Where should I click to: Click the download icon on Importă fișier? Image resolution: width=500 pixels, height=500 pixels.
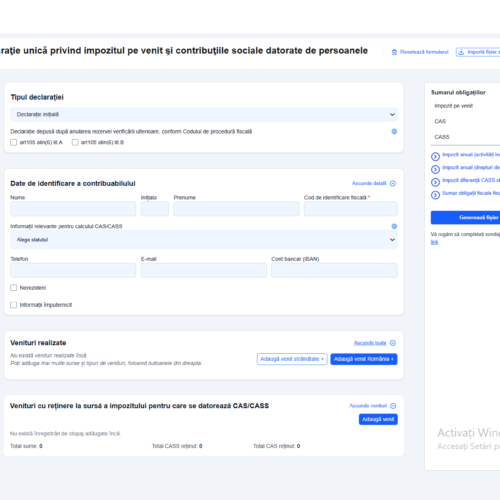pyautogui.click(x=461, y=52)
